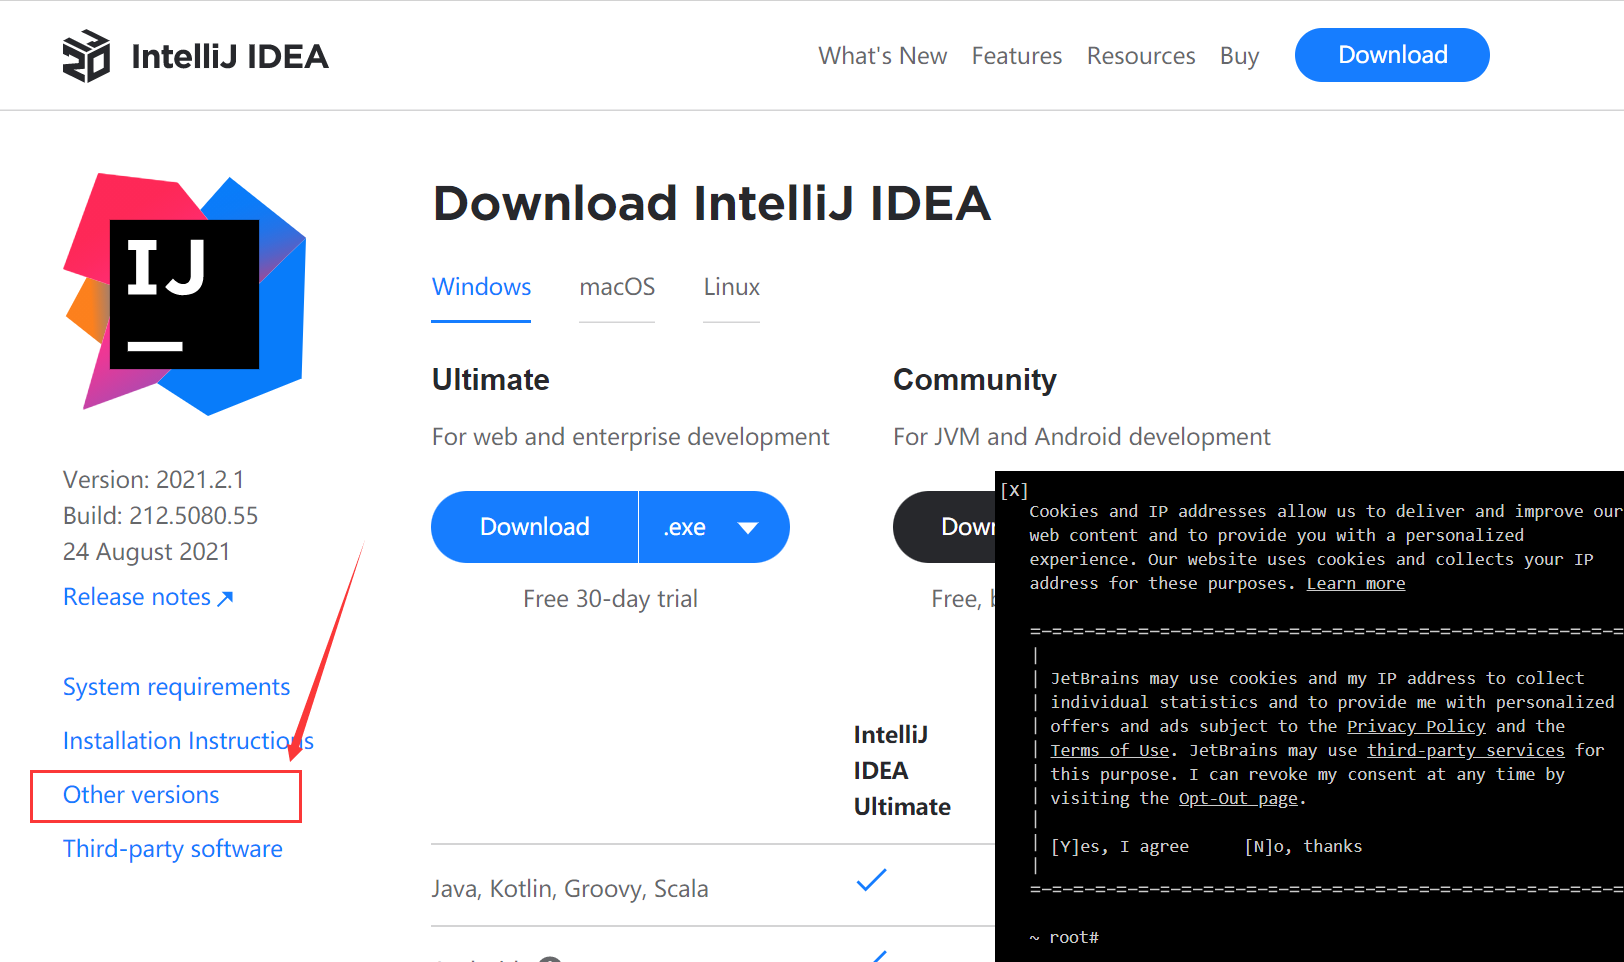Download the Community edition
This screenshot has width=1624, height=962.
point(944,527)
